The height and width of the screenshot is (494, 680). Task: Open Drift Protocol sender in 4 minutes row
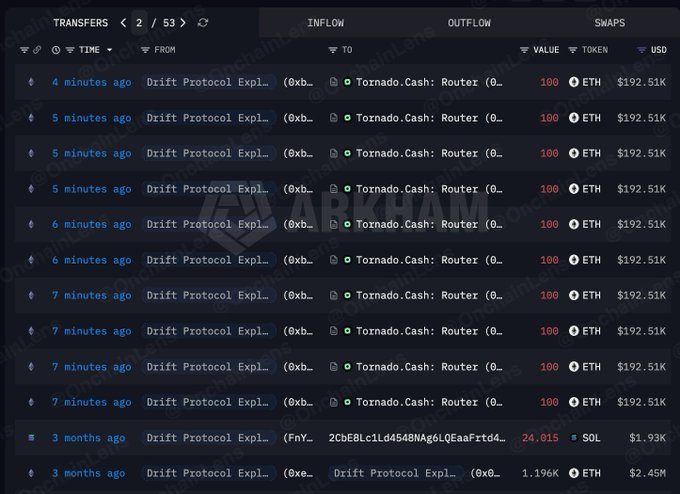click(x=207, y=82)
